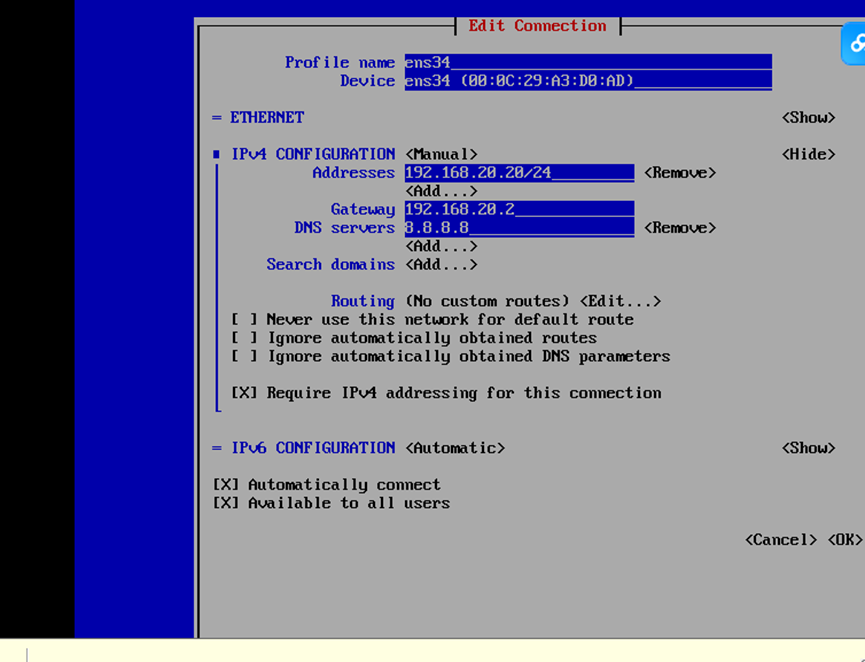Edit the Profile name field ens34
The height and width of the screenshot is (662, 865).
(x=588, y=62)
